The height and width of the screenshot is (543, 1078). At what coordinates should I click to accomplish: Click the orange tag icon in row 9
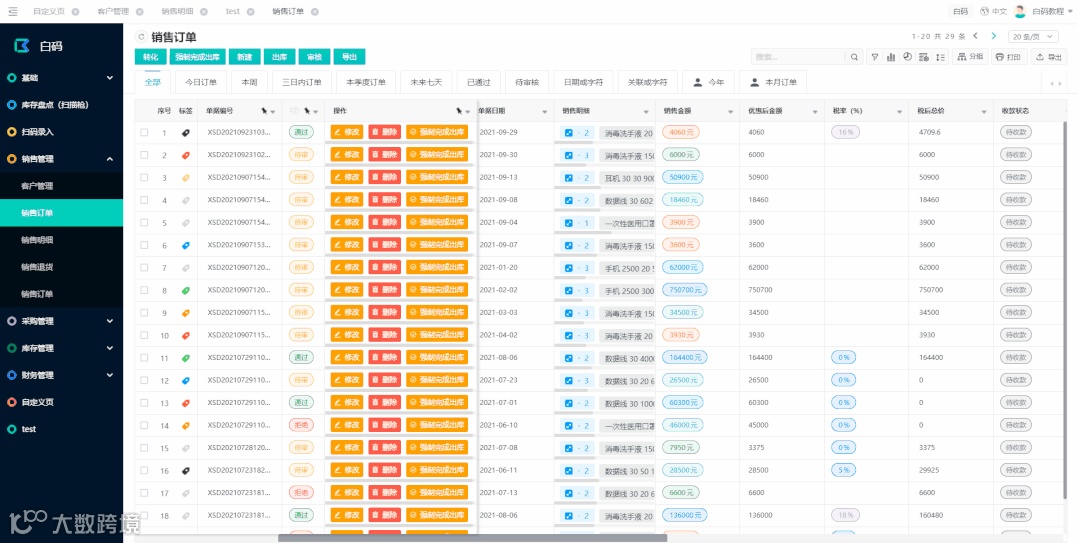[x=185, y=313]
